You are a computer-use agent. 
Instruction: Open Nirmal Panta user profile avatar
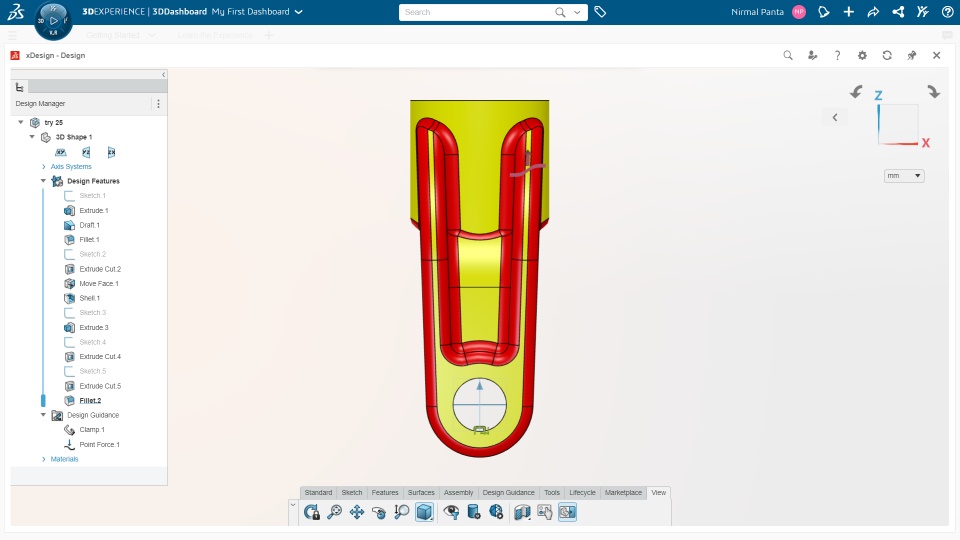click(799, 12)
